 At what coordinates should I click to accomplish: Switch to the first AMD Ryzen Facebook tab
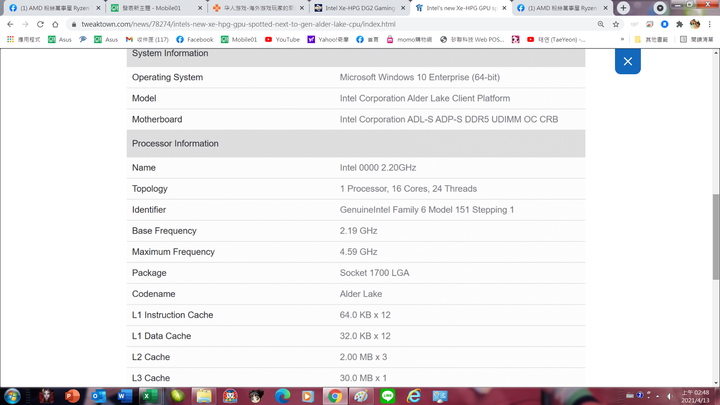pos(54,8)
